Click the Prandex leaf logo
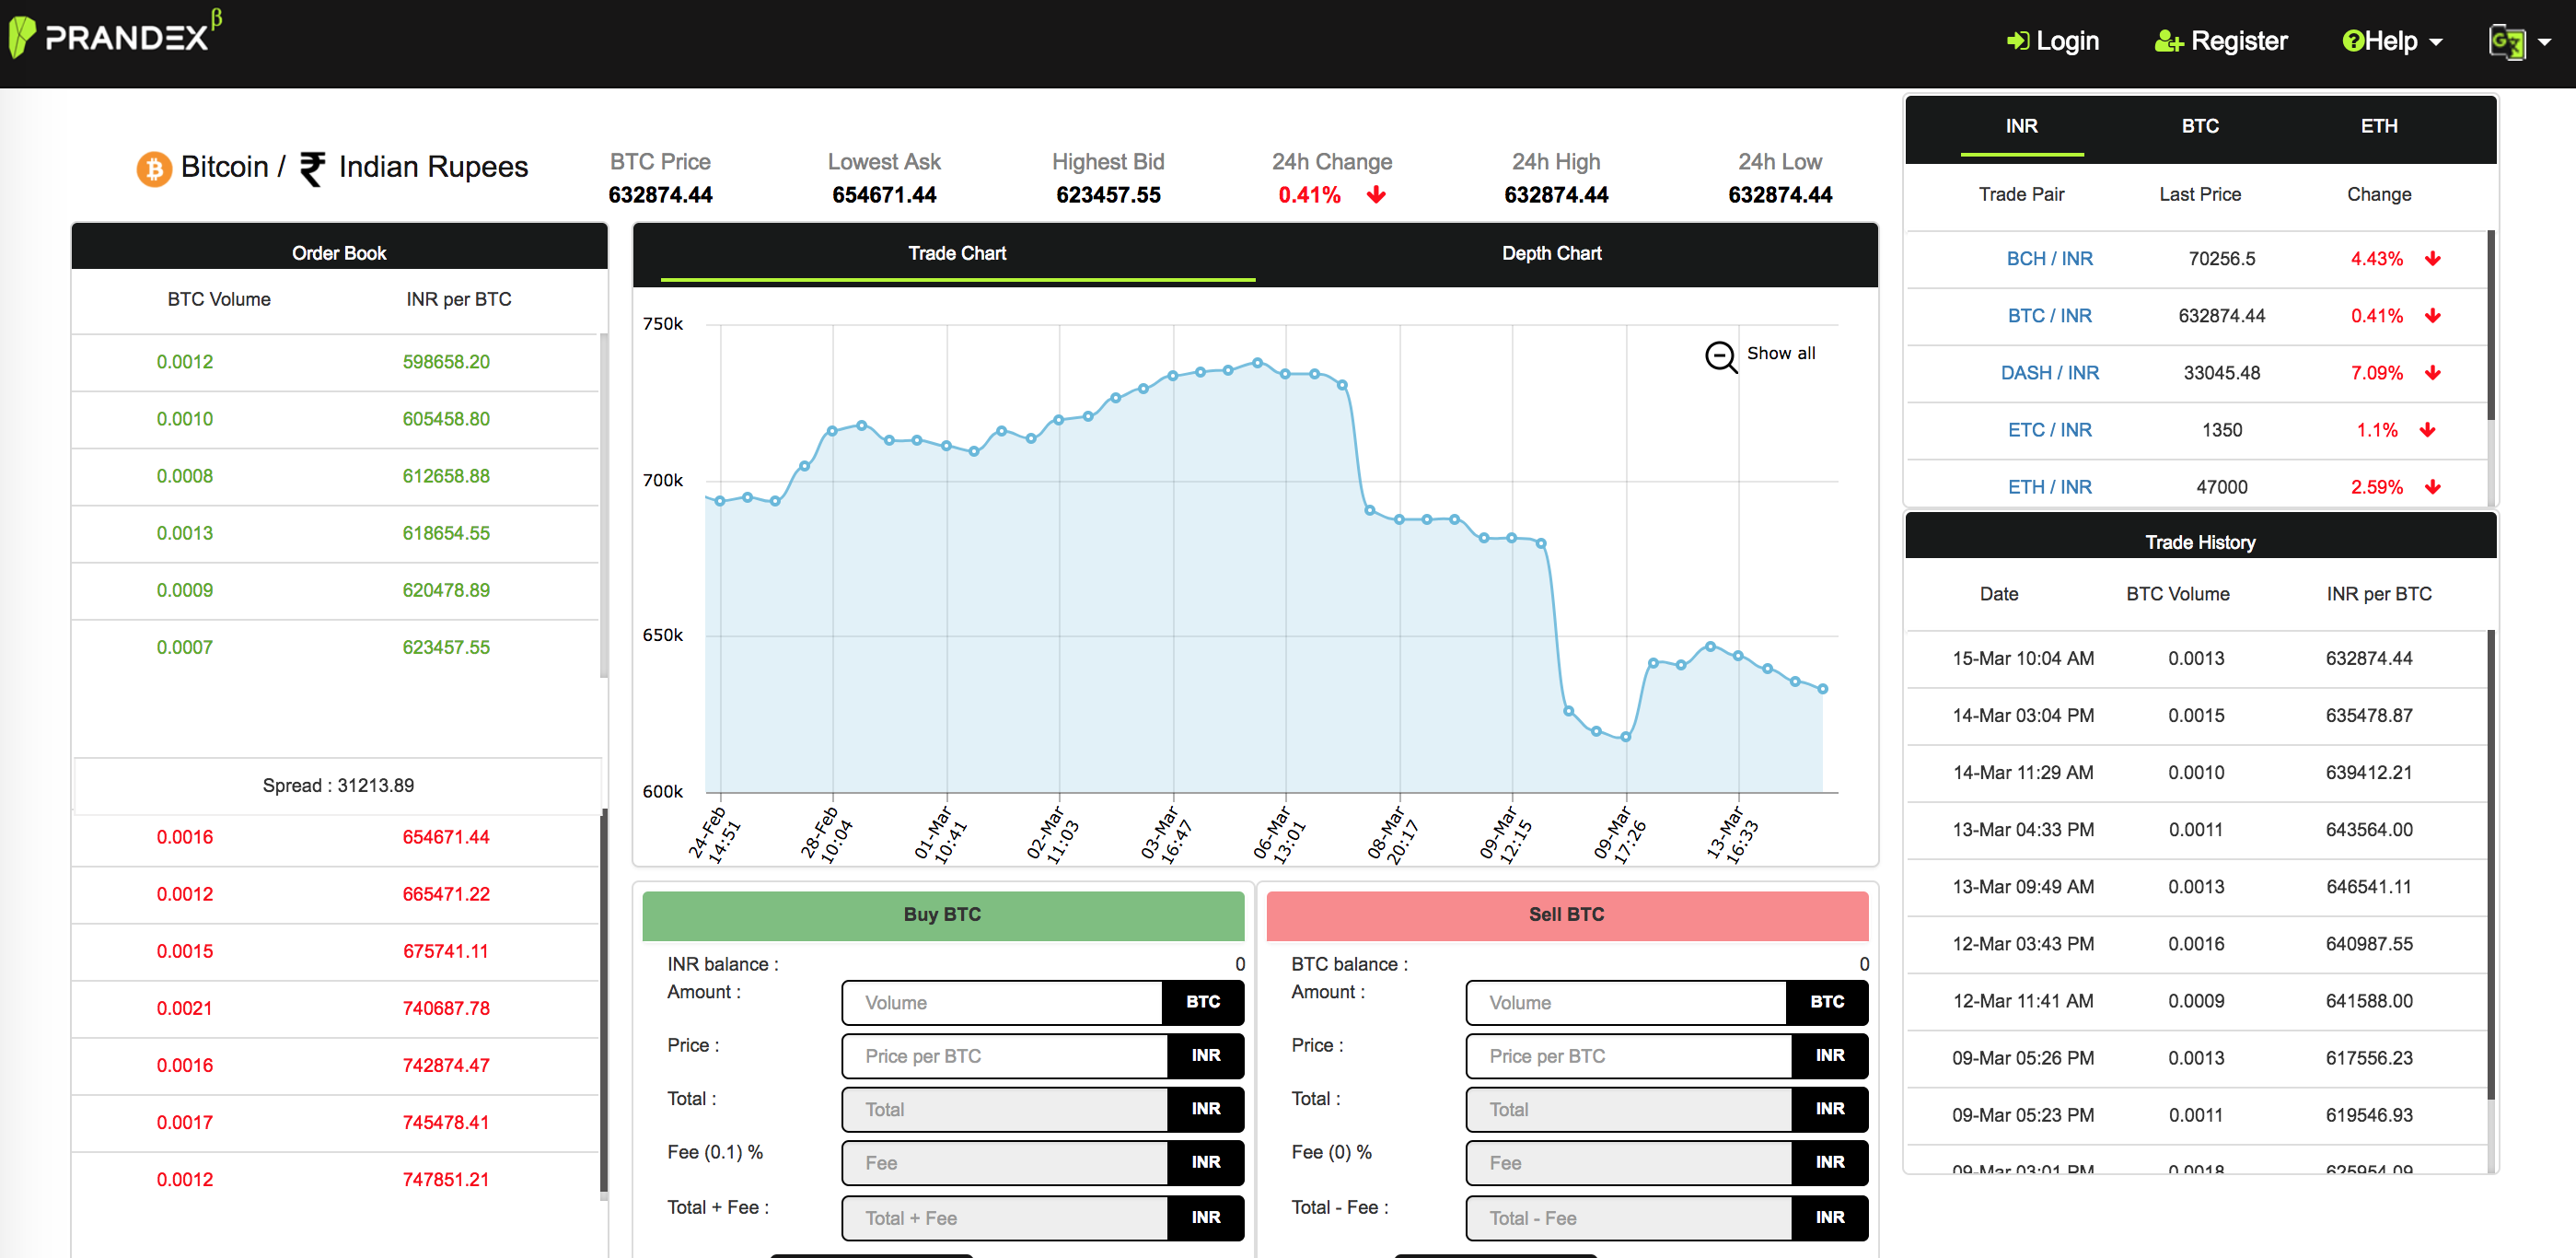 (x=22, y=37)
